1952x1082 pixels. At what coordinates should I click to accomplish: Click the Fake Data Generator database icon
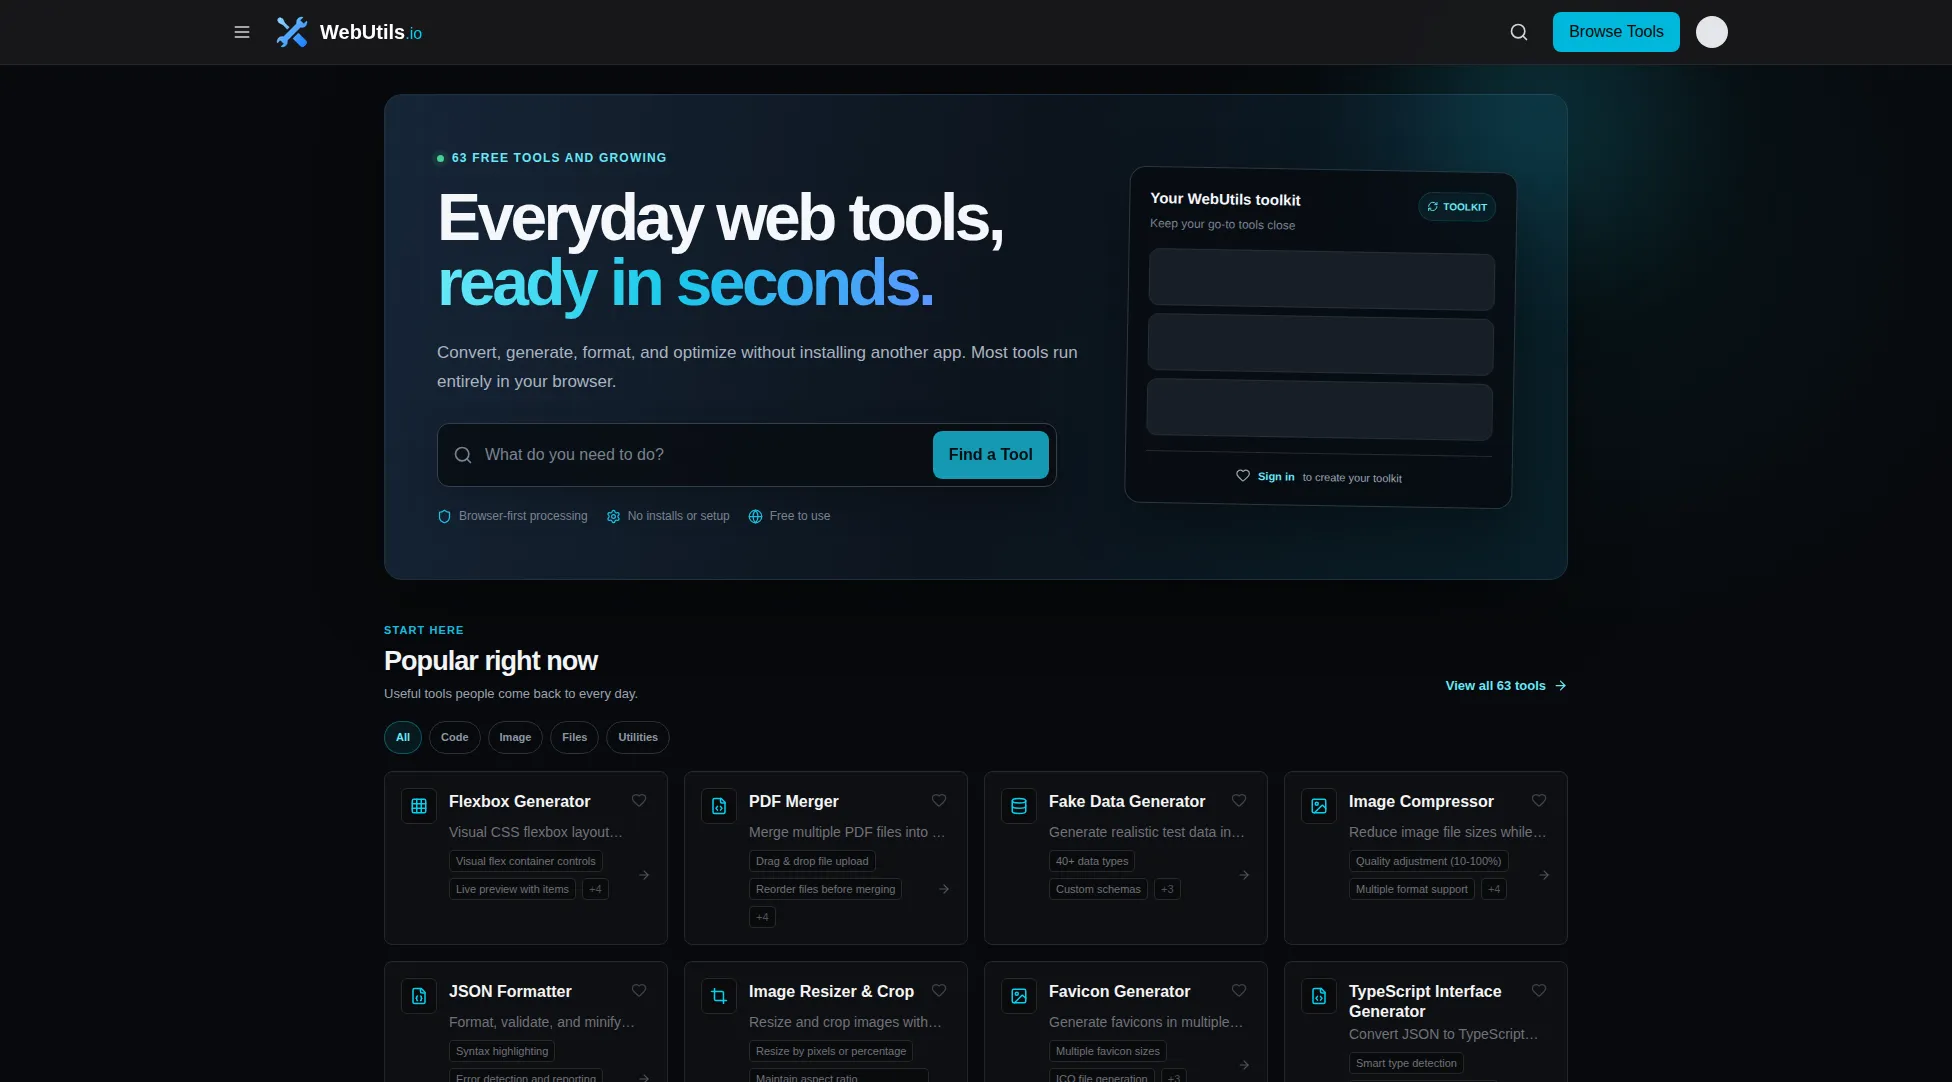point(1019,806)
